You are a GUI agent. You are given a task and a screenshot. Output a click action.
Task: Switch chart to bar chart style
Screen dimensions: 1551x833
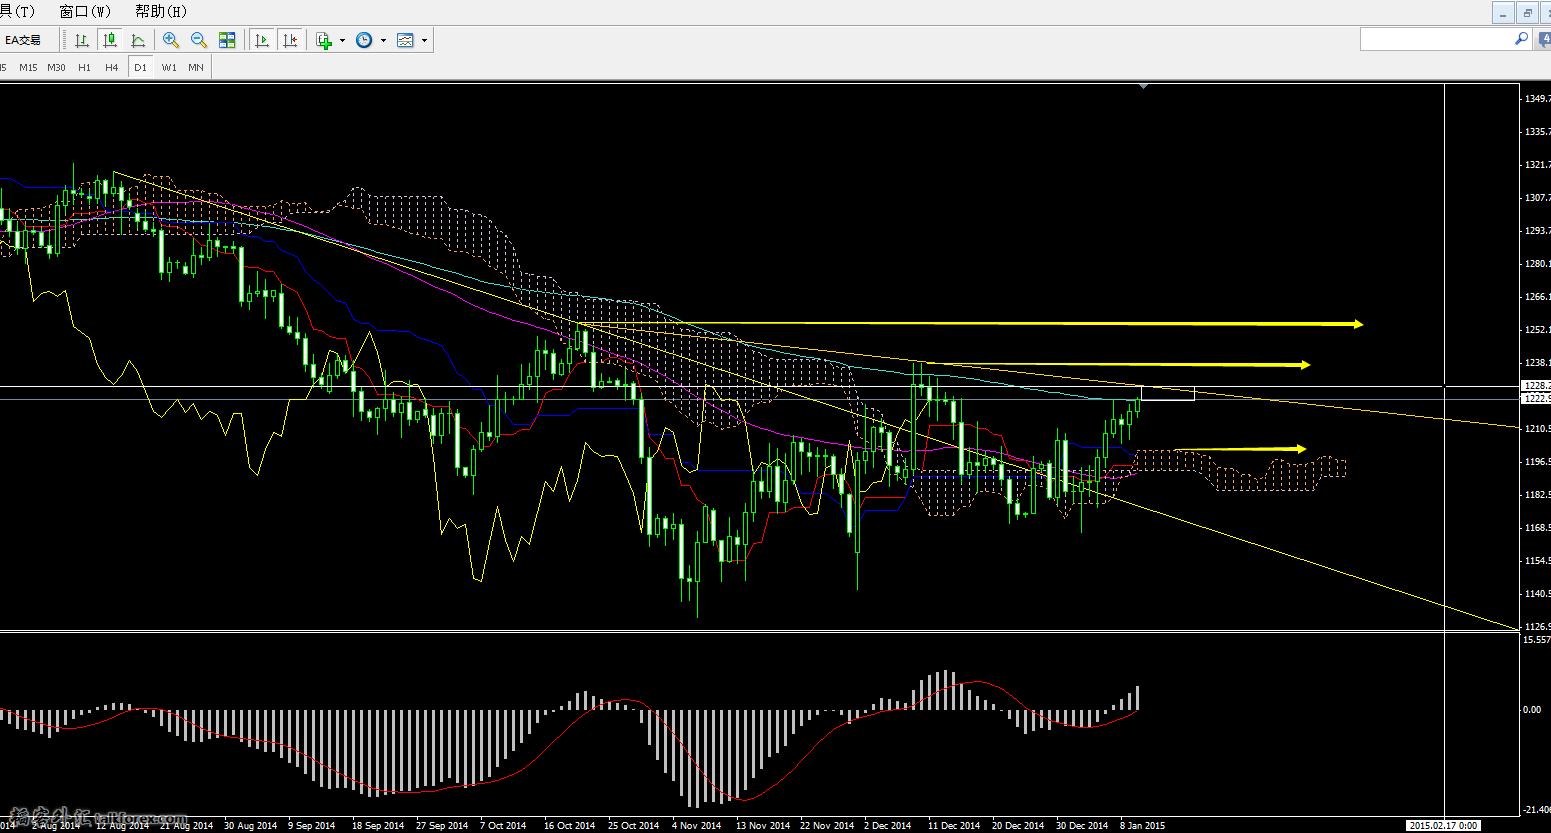pos(82,40)
